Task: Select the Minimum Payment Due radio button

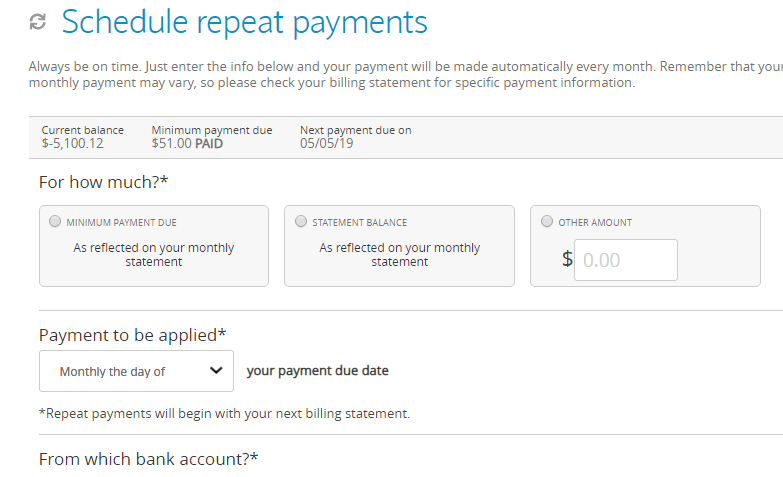Action: [x=55, y=221]
